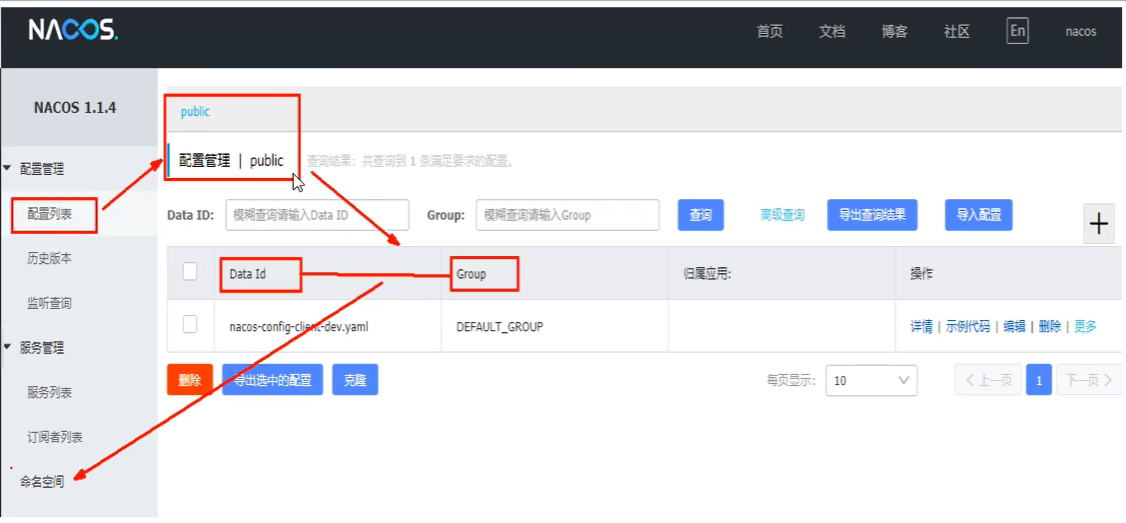Select 订阅者列表 in the sidebar
Viewport: 1126px width, 523px height.
[55, 438]
